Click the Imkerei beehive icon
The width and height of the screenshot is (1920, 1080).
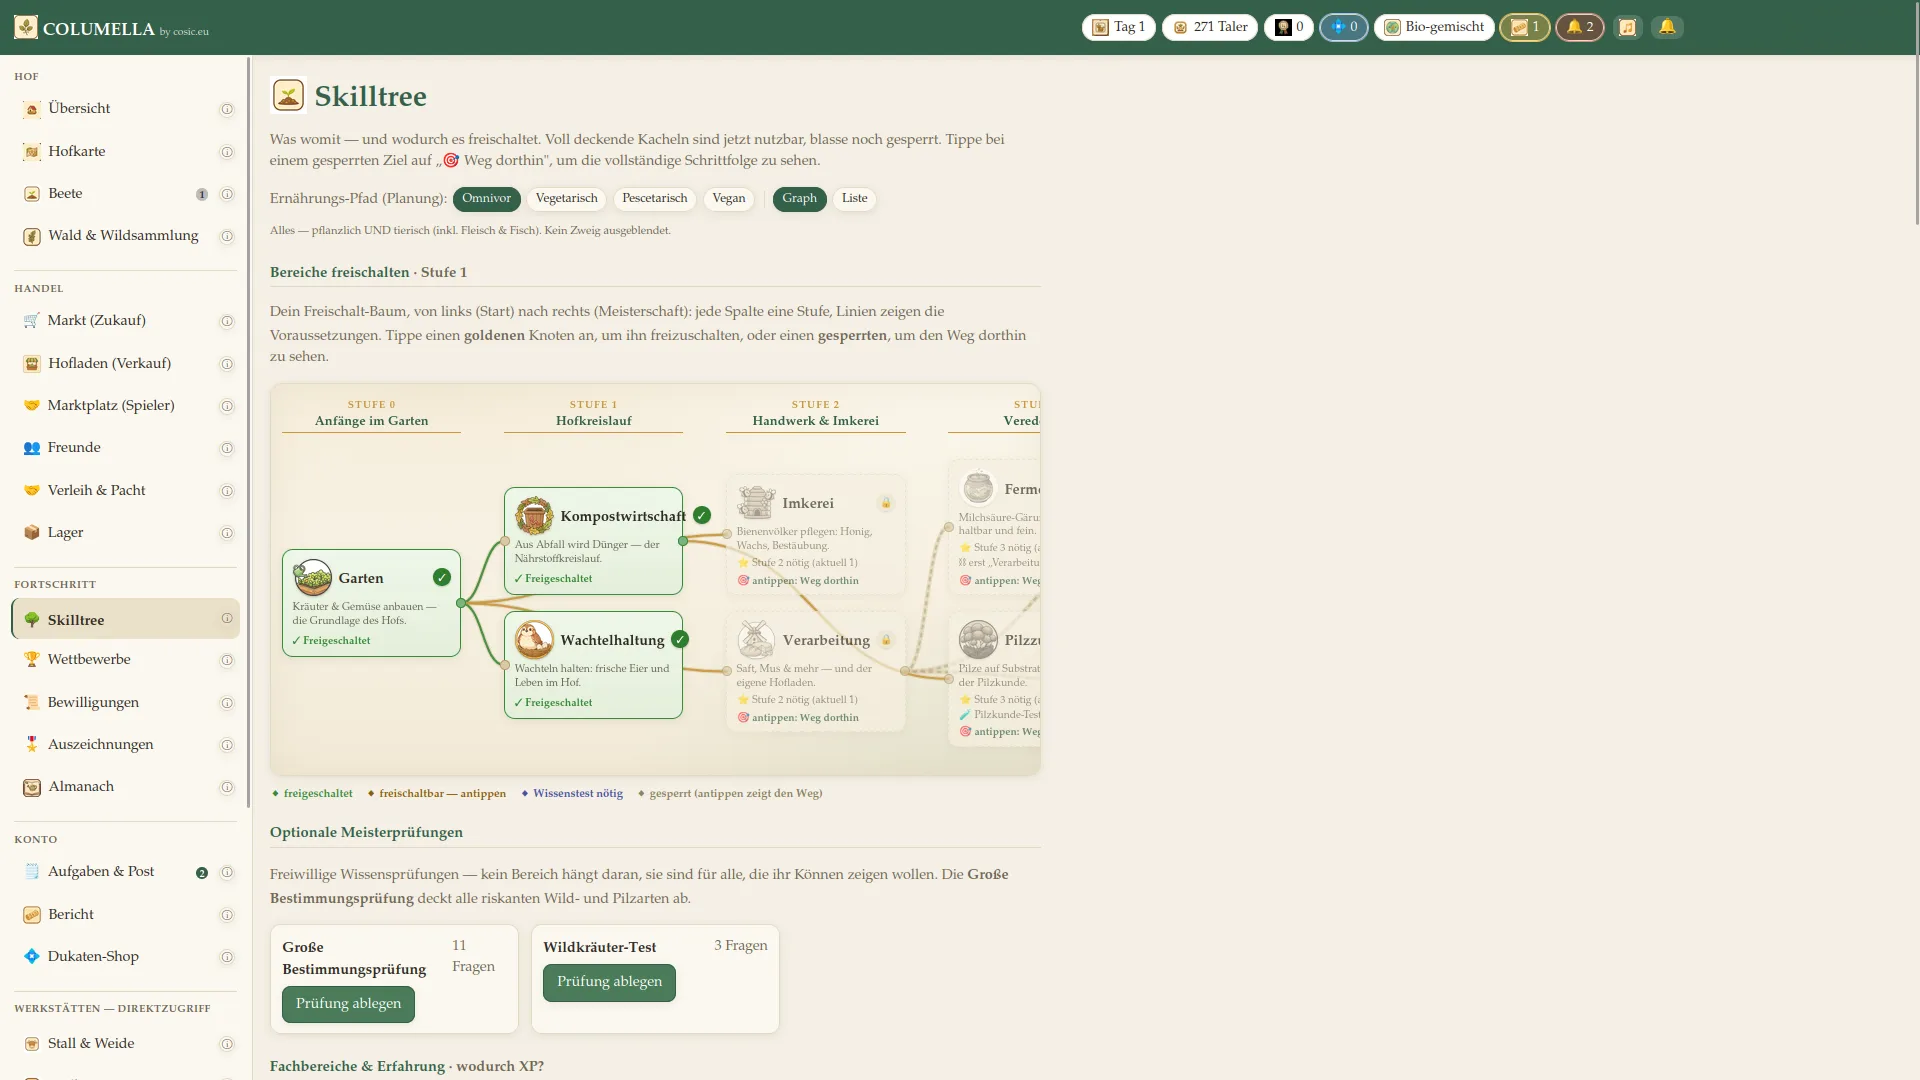756,502
